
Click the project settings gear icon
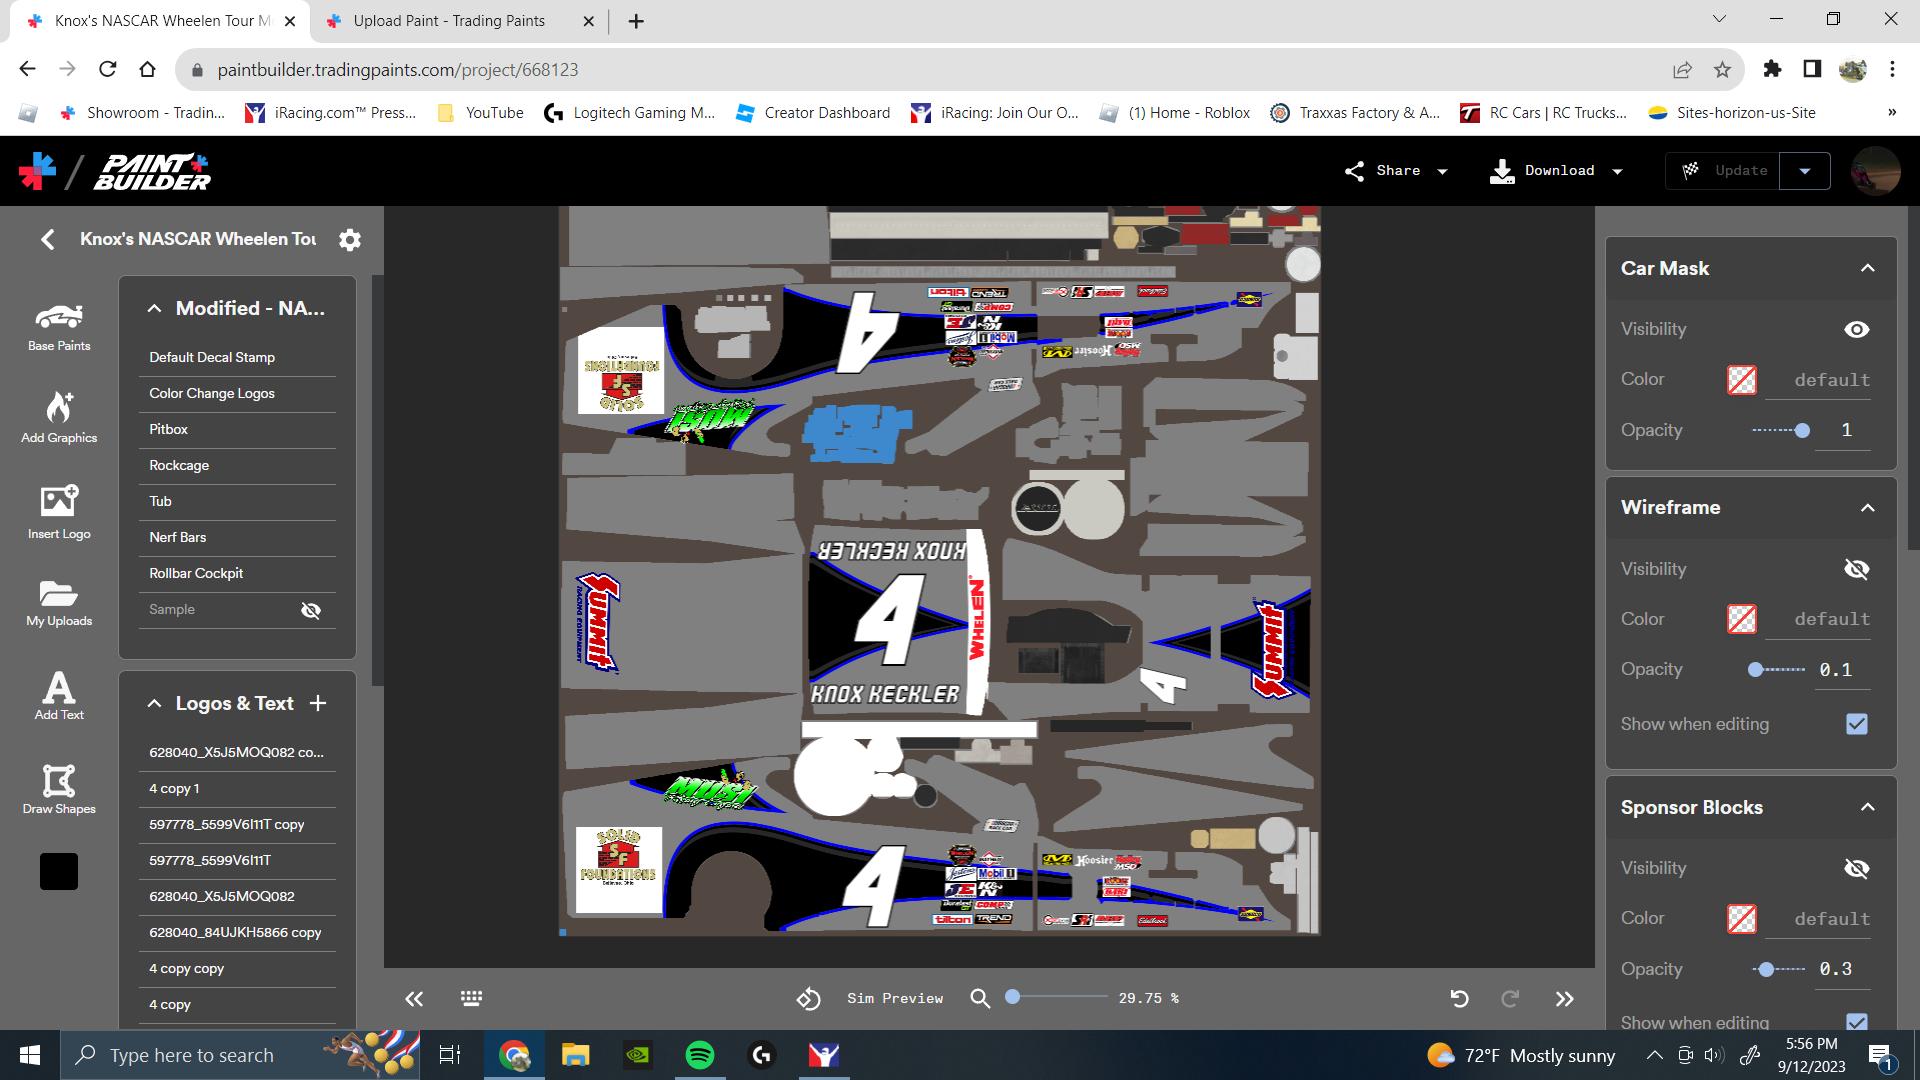[349, 240]
